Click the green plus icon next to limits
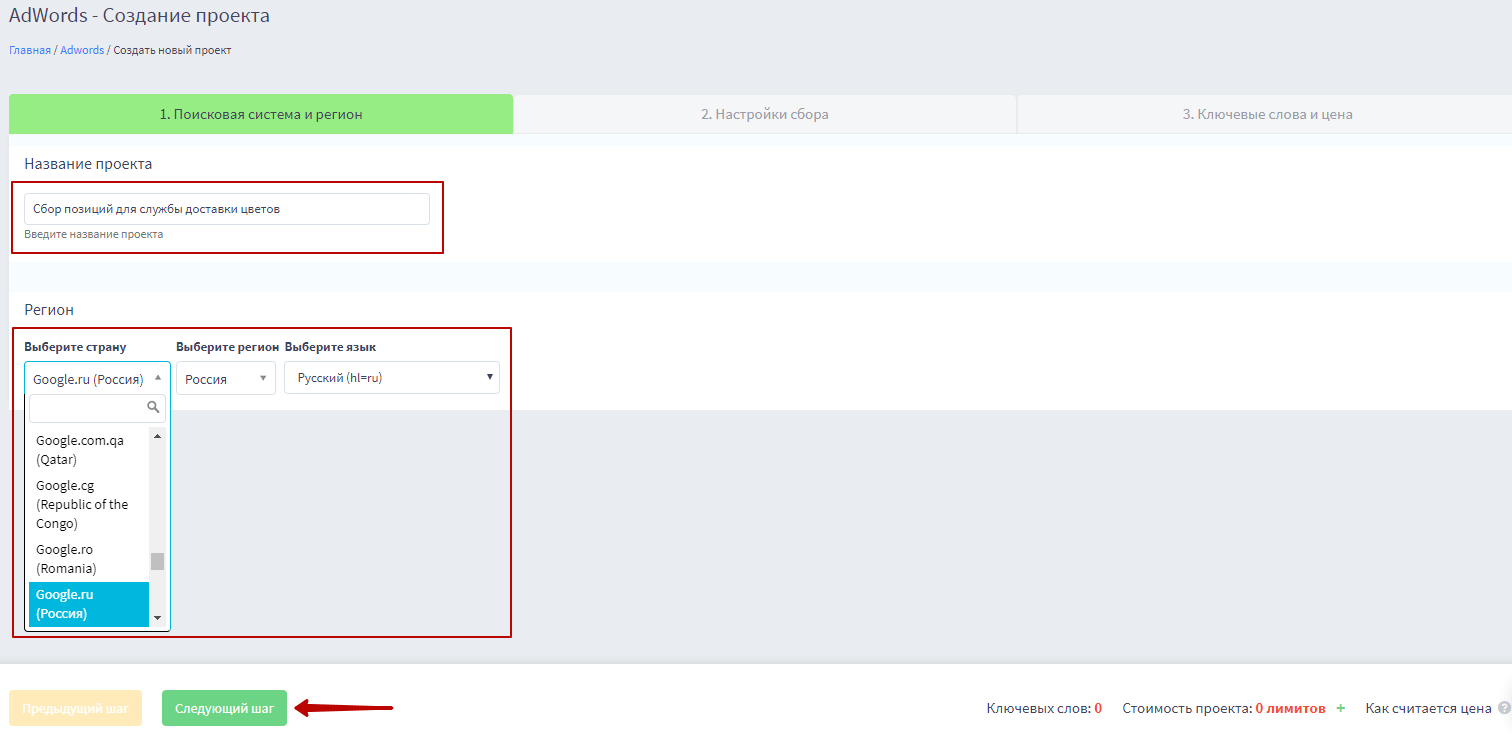 (1340, 708)
